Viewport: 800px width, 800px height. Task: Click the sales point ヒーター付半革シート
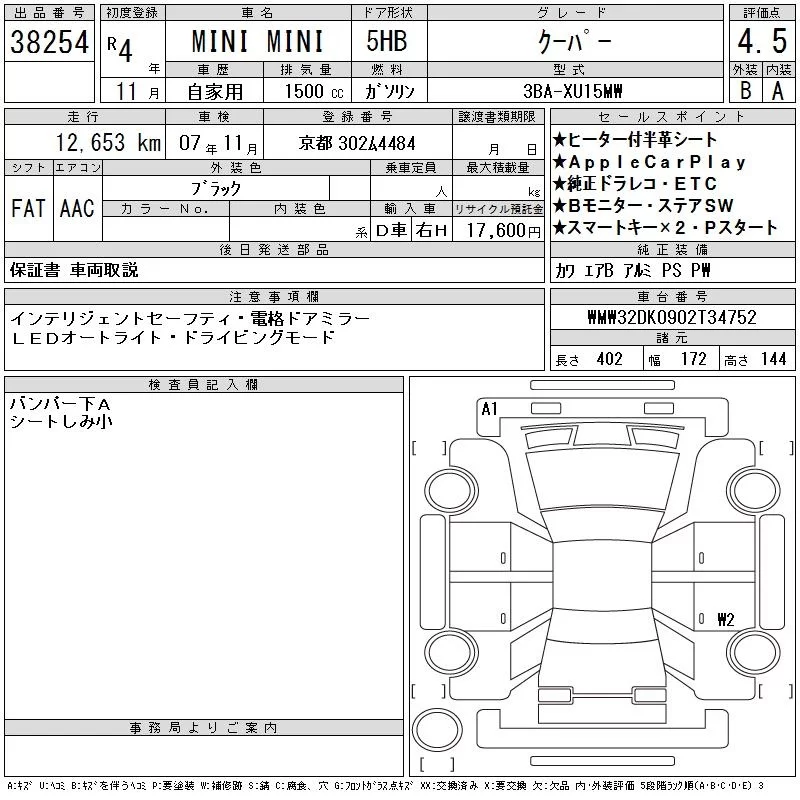[x=635, y=139]
